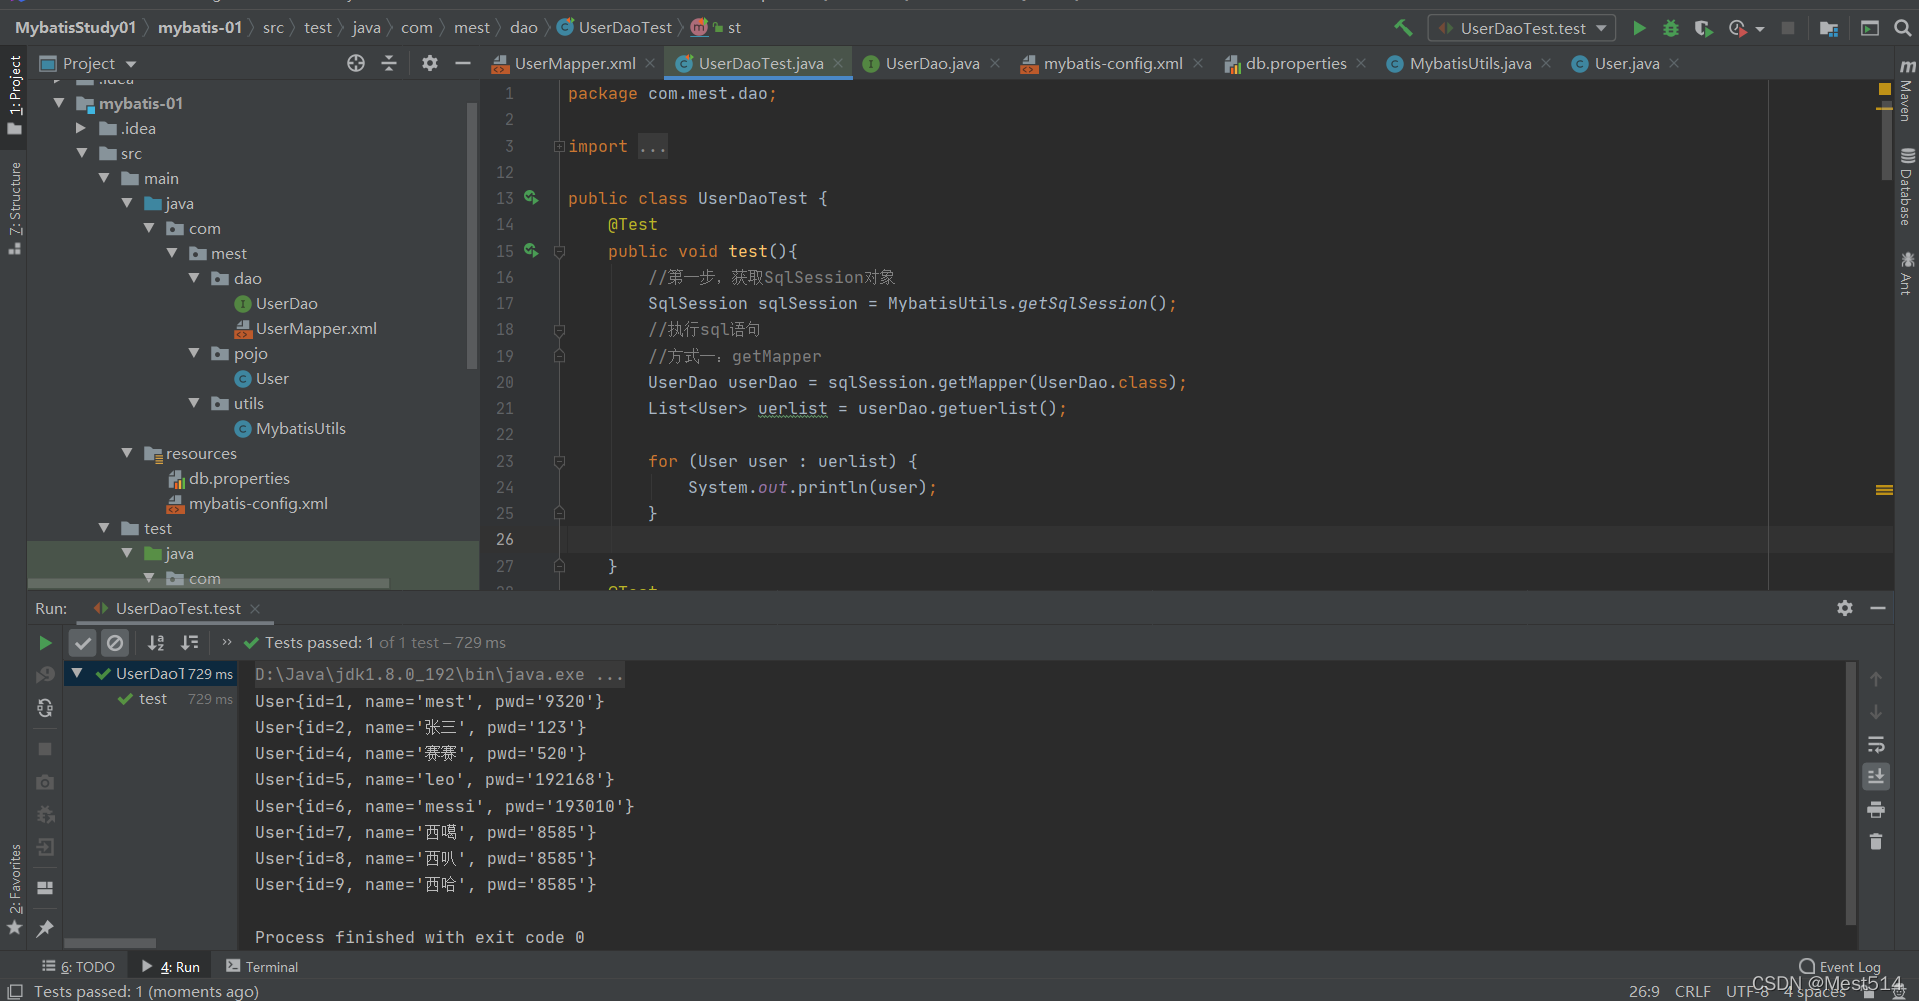Screen dimensions: 1919x1001
Task: Collapse the UserDaoTest node in test results
Action: click(x=77, y=673)
